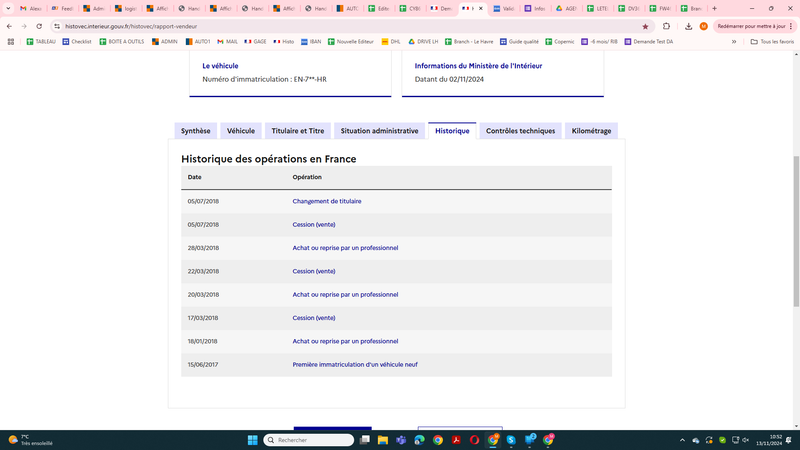Open the Chrome downloads panel
Viewport: 800px width, 450px height.
(x=688, y=26)
